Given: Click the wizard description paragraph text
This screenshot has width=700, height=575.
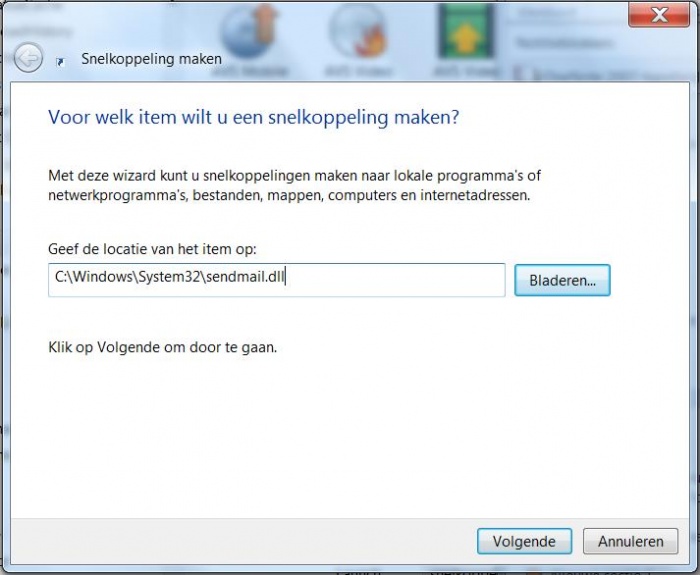Looking at the screenshot, I should (x=294, y=185).
